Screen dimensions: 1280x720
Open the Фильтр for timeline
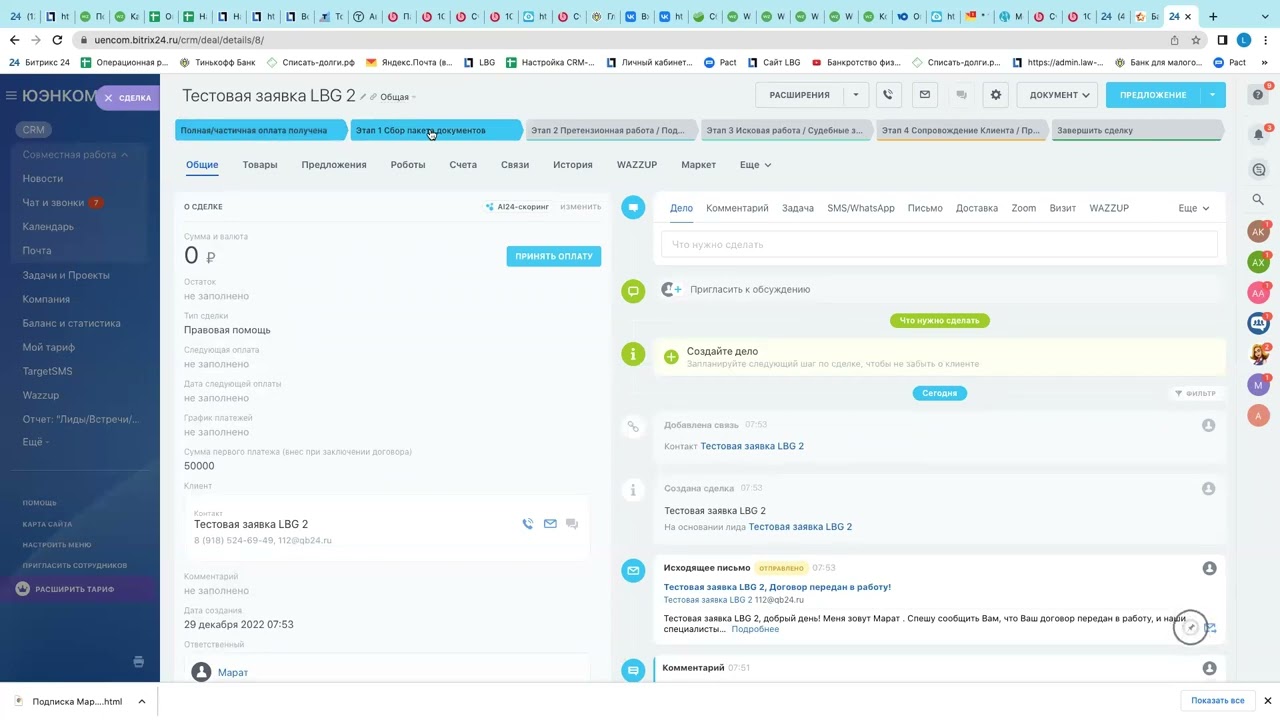pyautogui.click(x=1195, y=394)
